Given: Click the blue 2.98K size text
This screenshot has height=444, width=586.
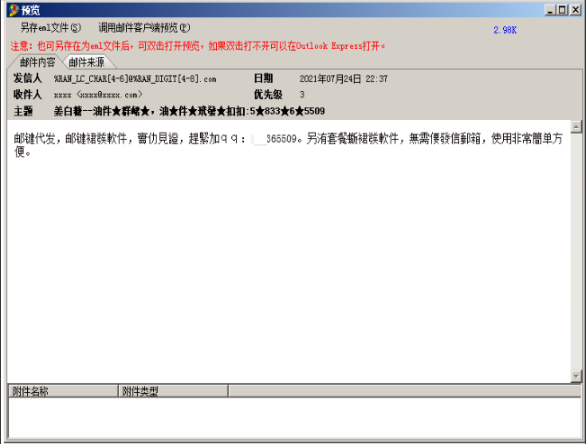Looking at the screenshot, I should click(x=505, y=30).
